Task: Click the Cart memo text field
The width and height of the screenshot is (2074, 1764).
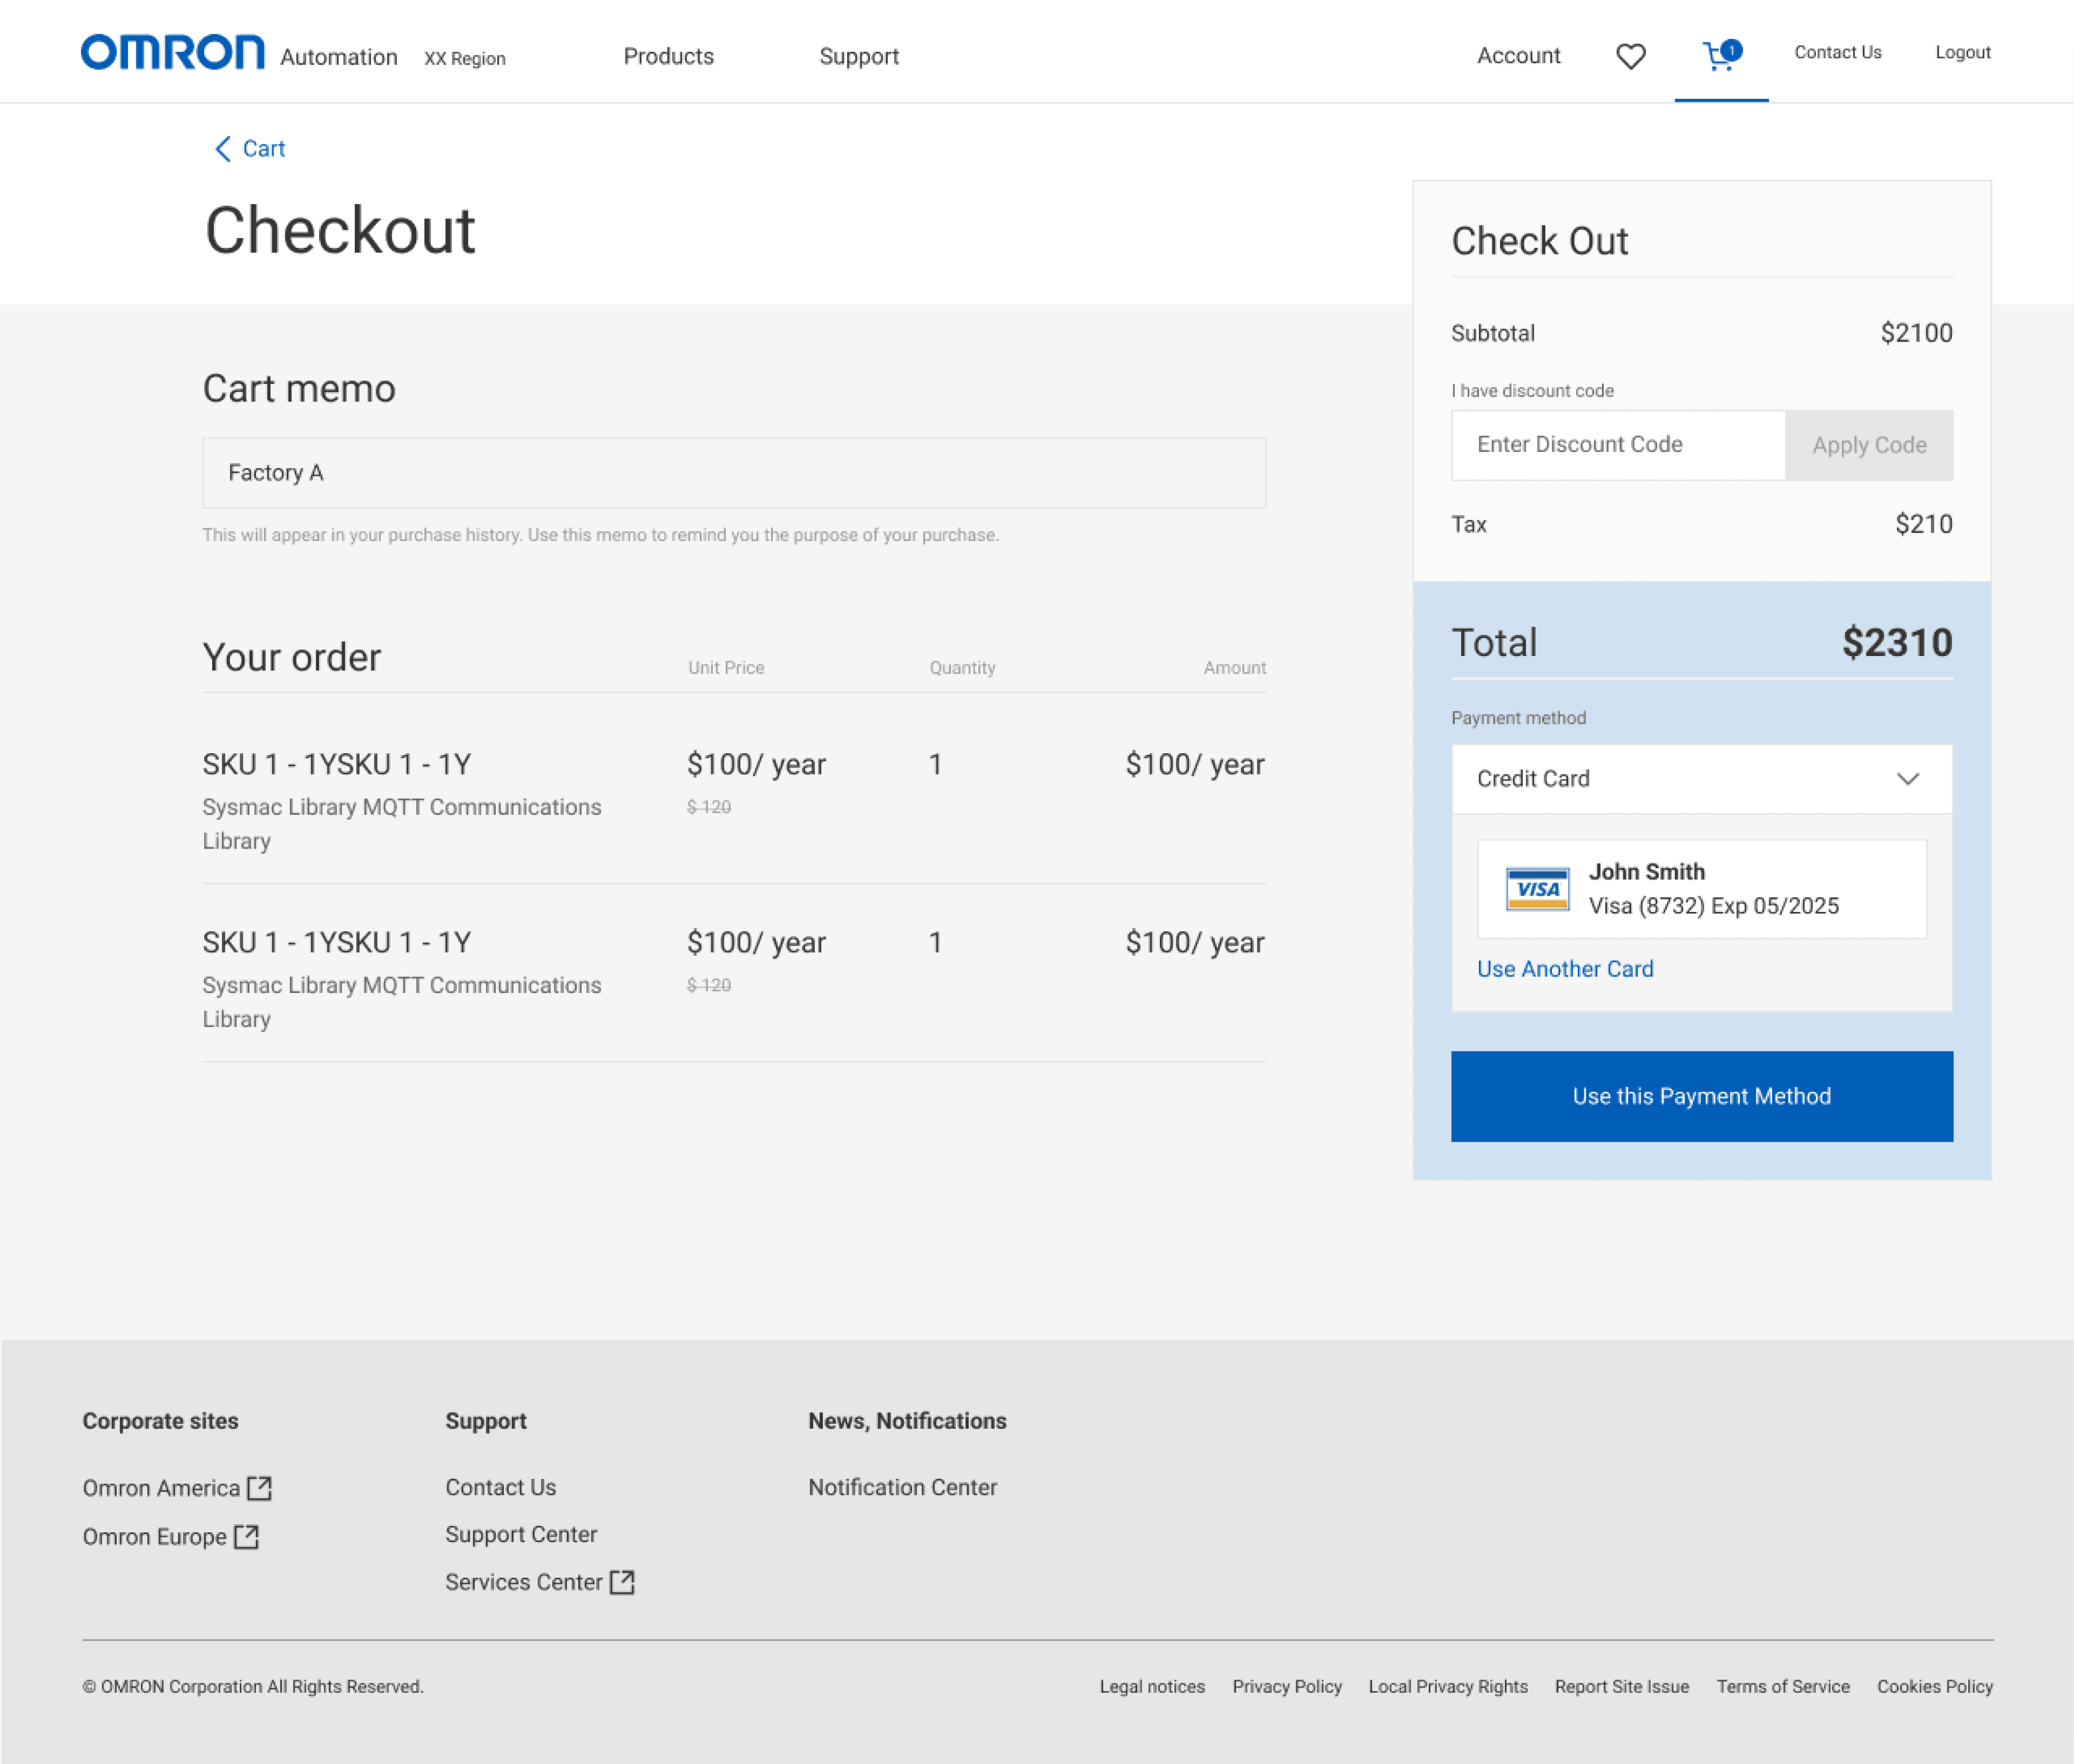Action: coord(733,473)
